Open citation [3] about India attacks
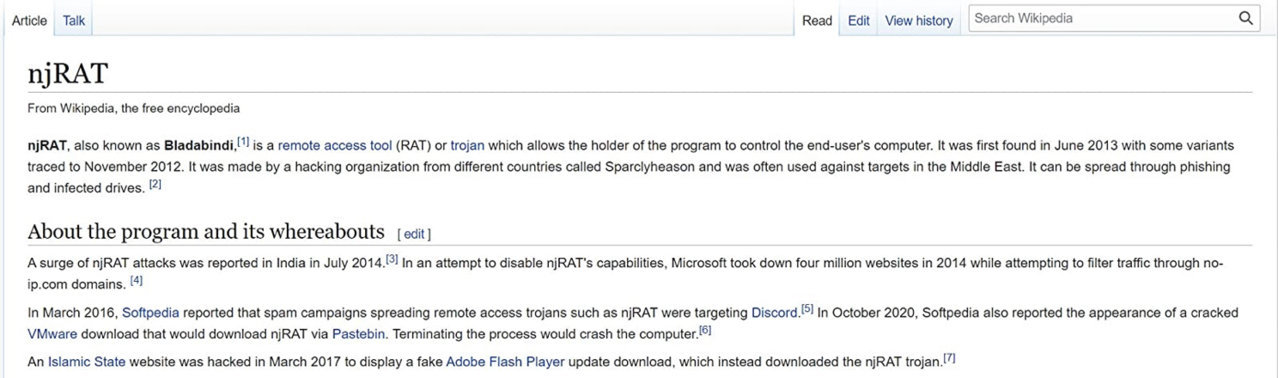1278x378 pixels. tap(392, 259)
